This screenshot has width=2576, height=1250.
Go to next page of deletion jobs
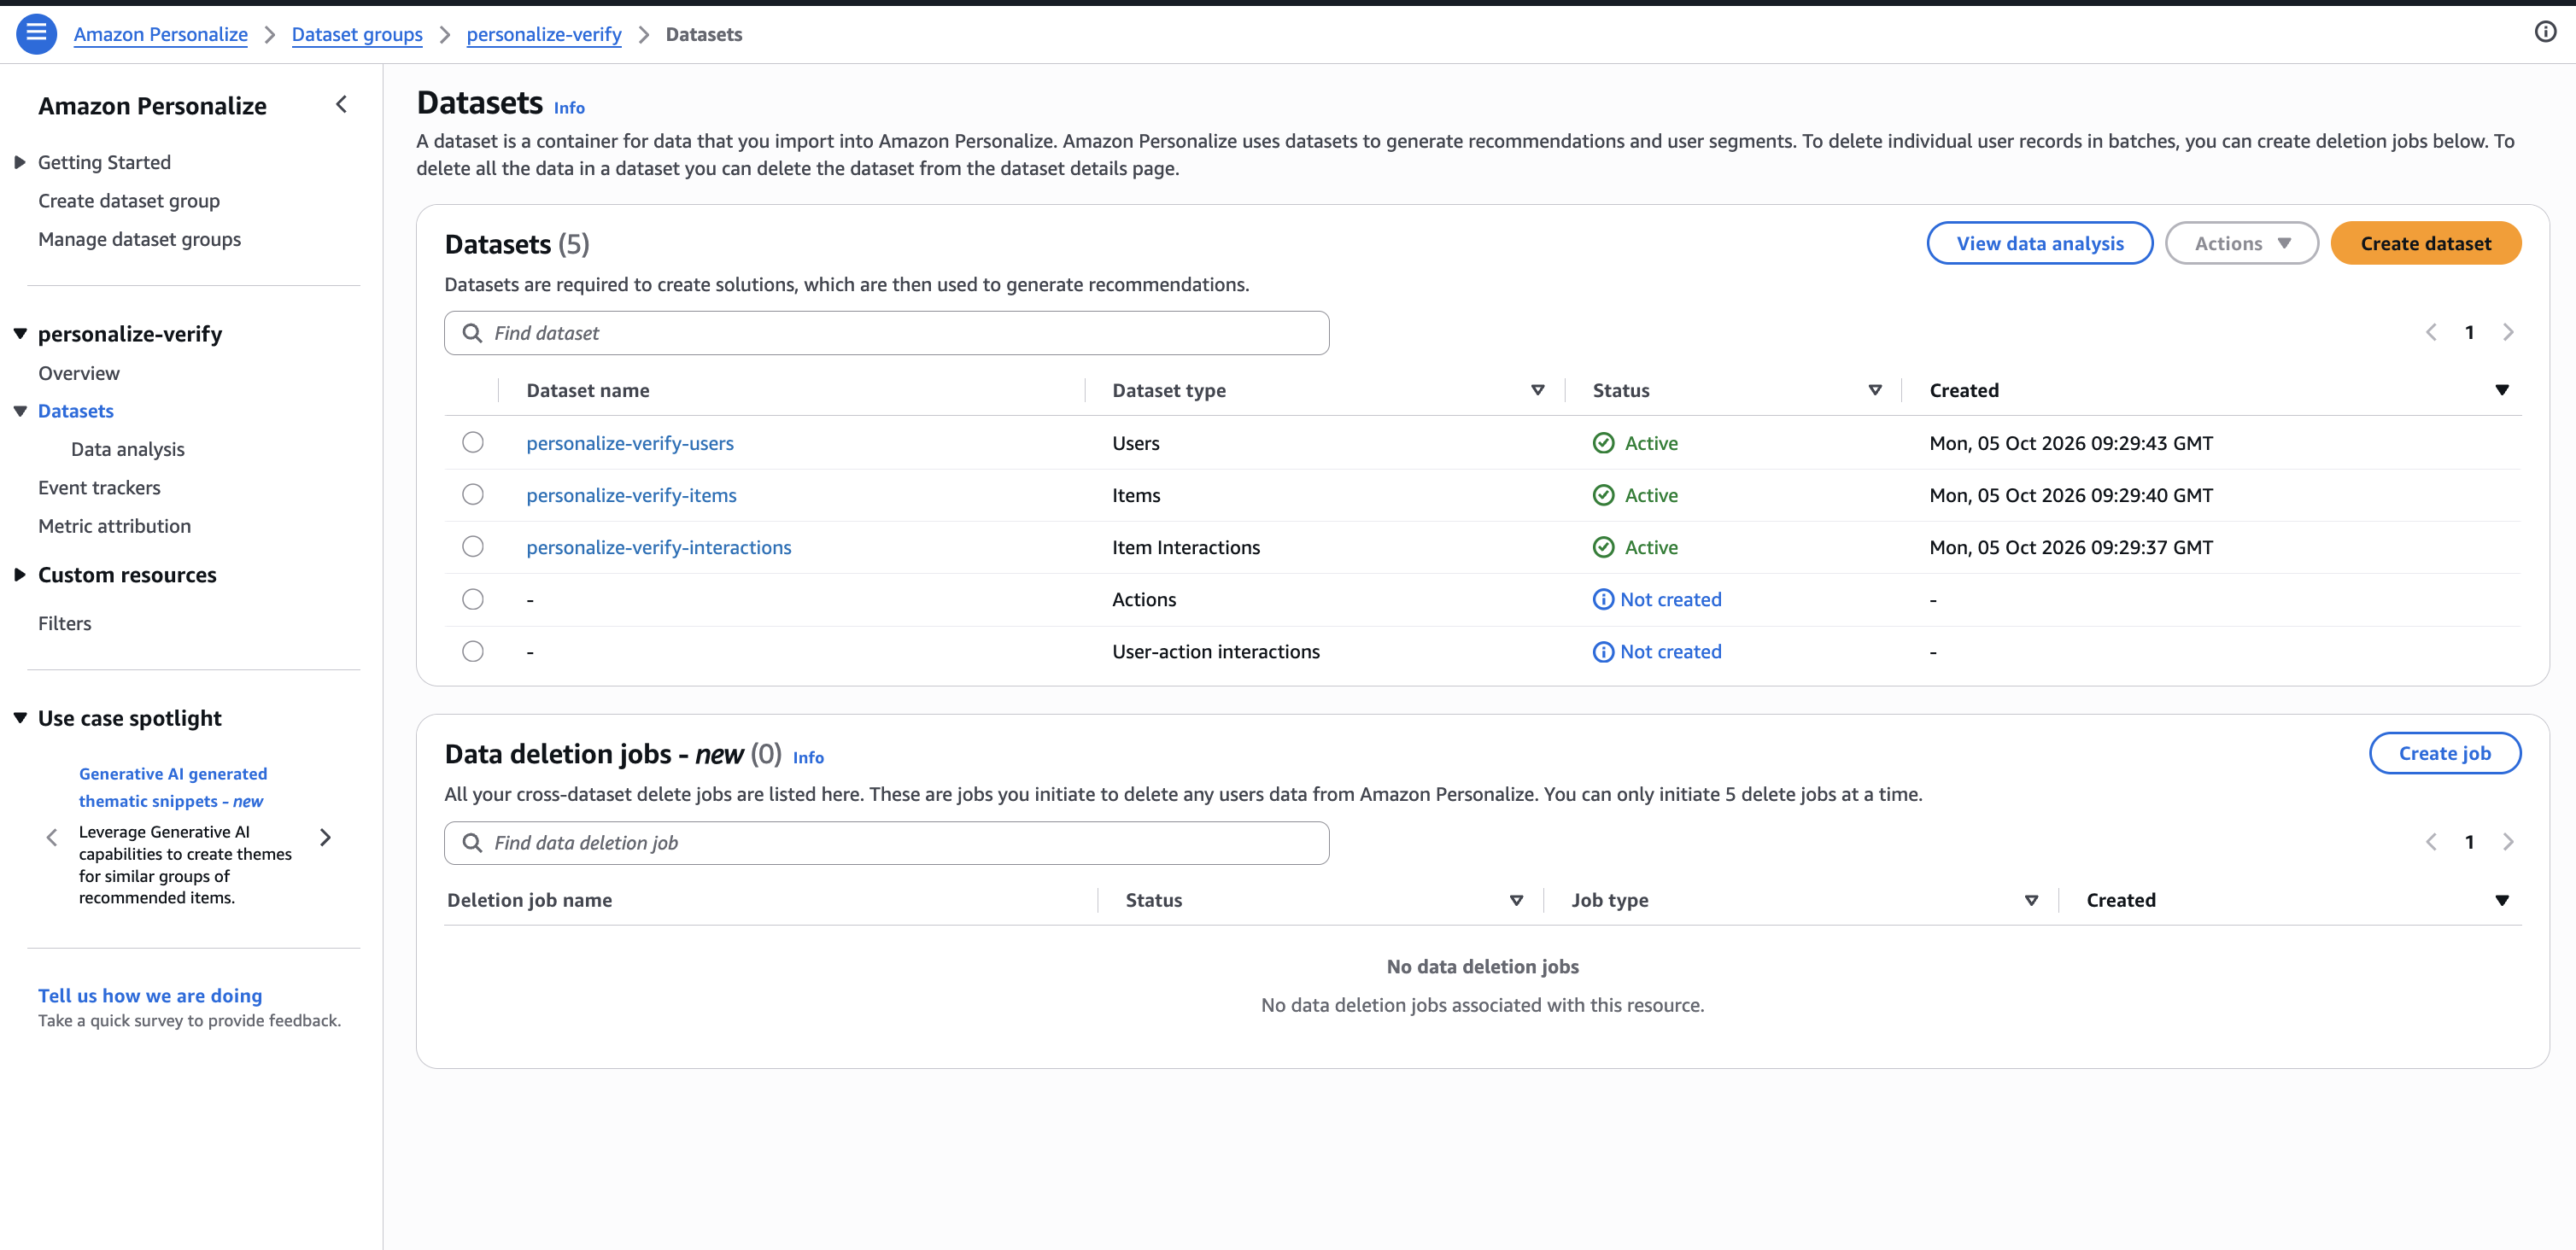pyautogui.click(x=2508, y=842)
